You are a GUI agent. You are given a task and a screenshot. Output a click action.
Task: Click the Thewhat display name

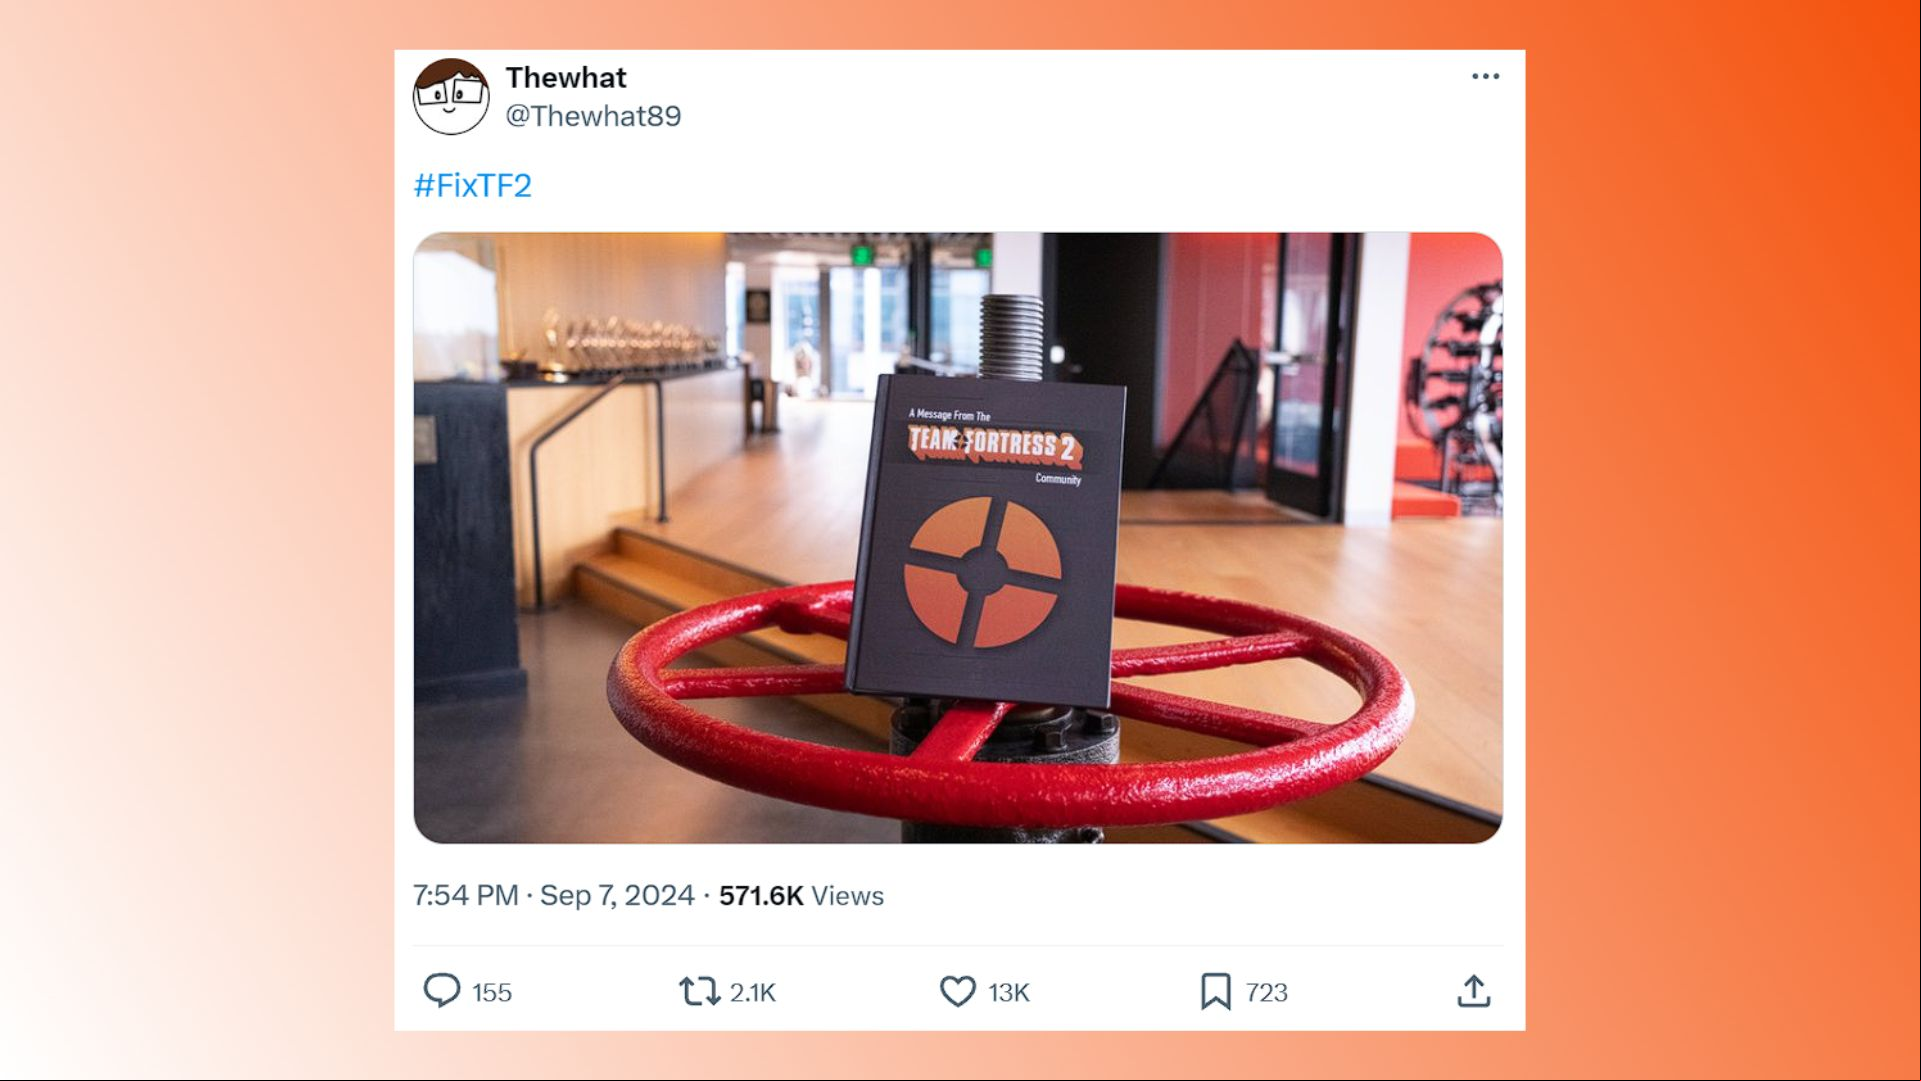[566, 77]
